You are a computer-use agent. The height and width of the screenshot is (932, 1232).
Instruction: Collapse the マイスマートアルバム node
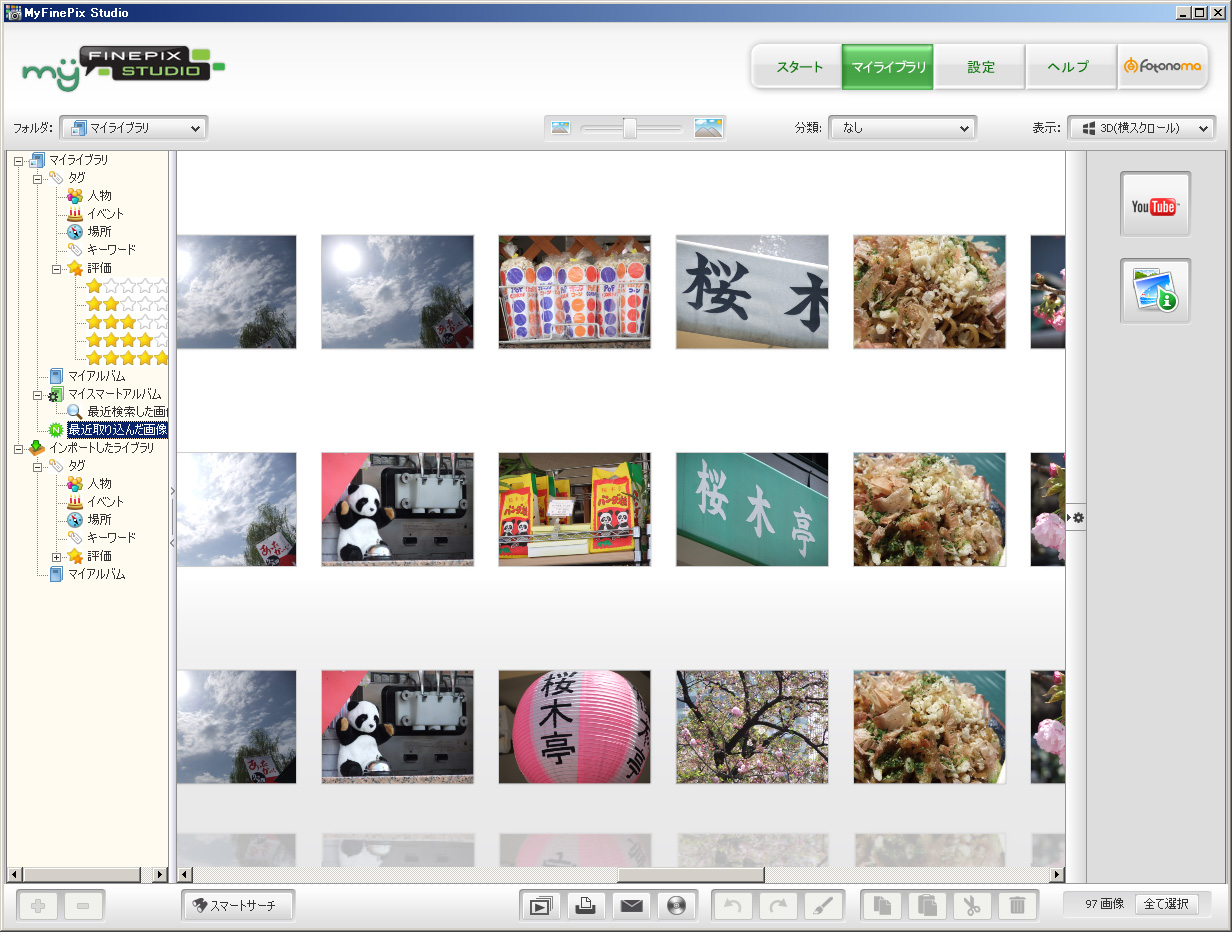pos(38,394)
